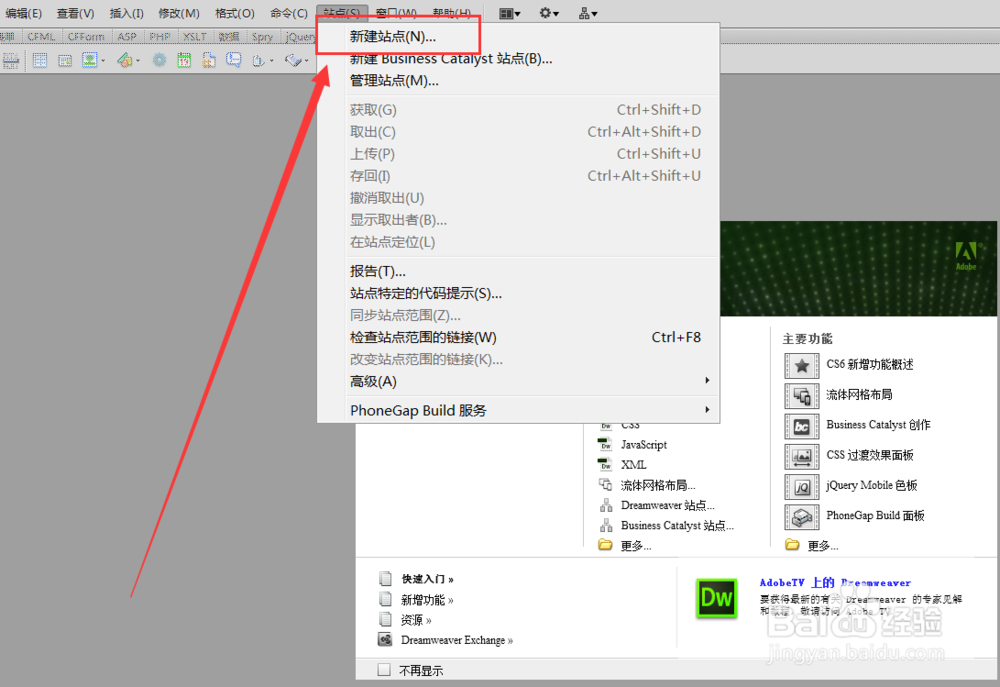Click the Business Catalyst 创作 bc icon
Viewport: 1000px width, 687px height.
(802, 426)
